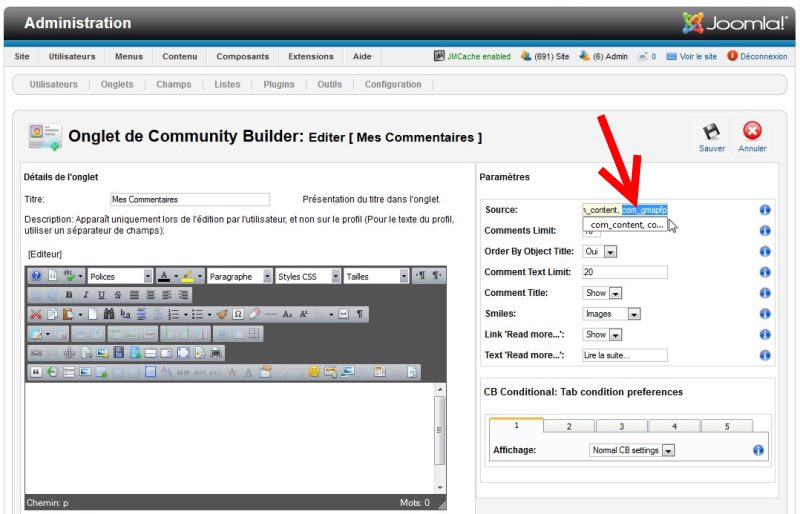Click the broom cleanup code icon
This screenshot has width=800, height=514.
[x=221, y=314]
